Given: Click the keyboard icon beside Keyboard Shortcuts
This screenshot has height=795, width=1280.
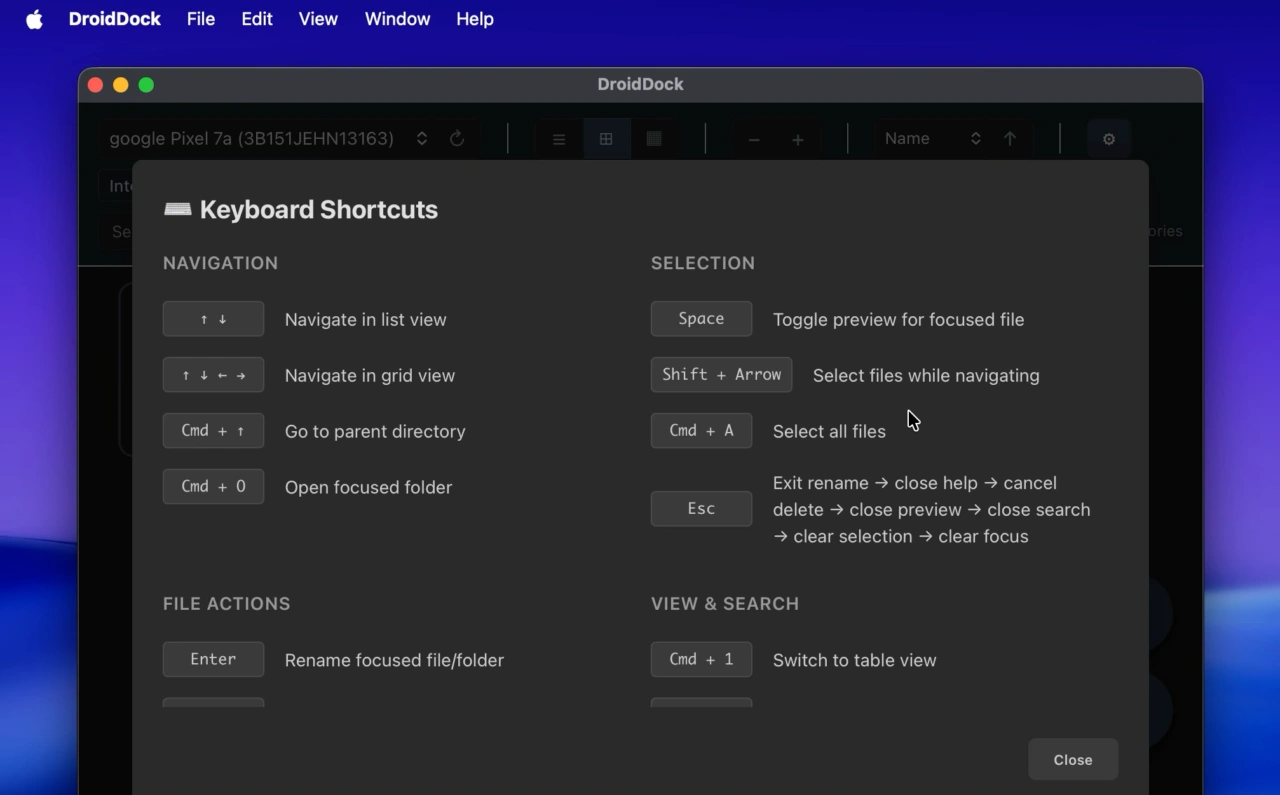Looking at the screenshot, I should [x=178, y=209].
